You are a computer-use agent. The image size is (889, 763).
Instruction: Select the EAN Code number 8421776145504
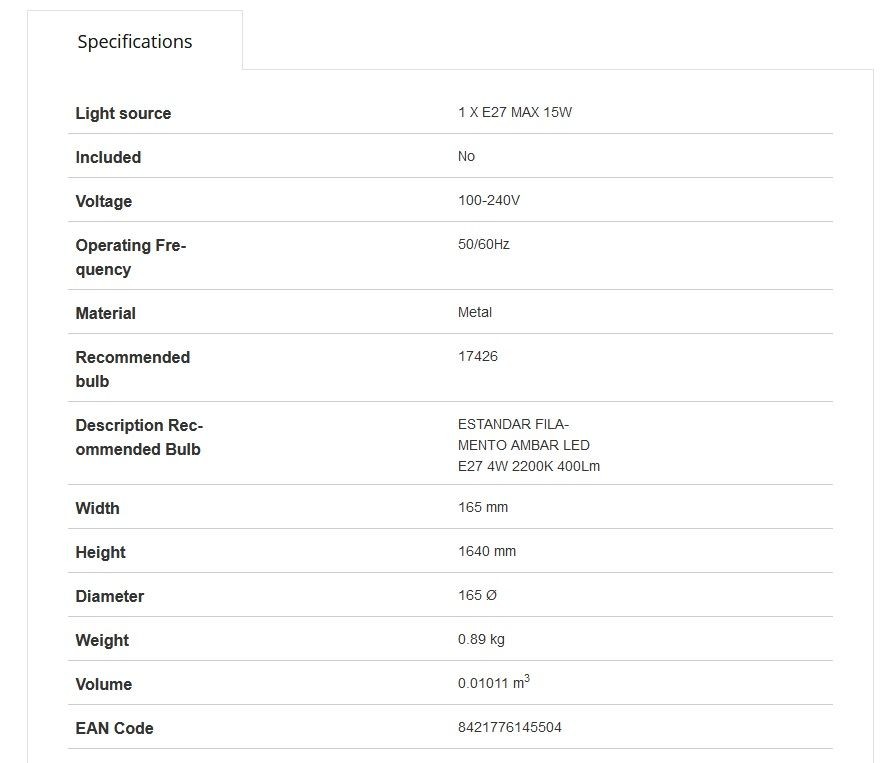[x=509, y=727]
